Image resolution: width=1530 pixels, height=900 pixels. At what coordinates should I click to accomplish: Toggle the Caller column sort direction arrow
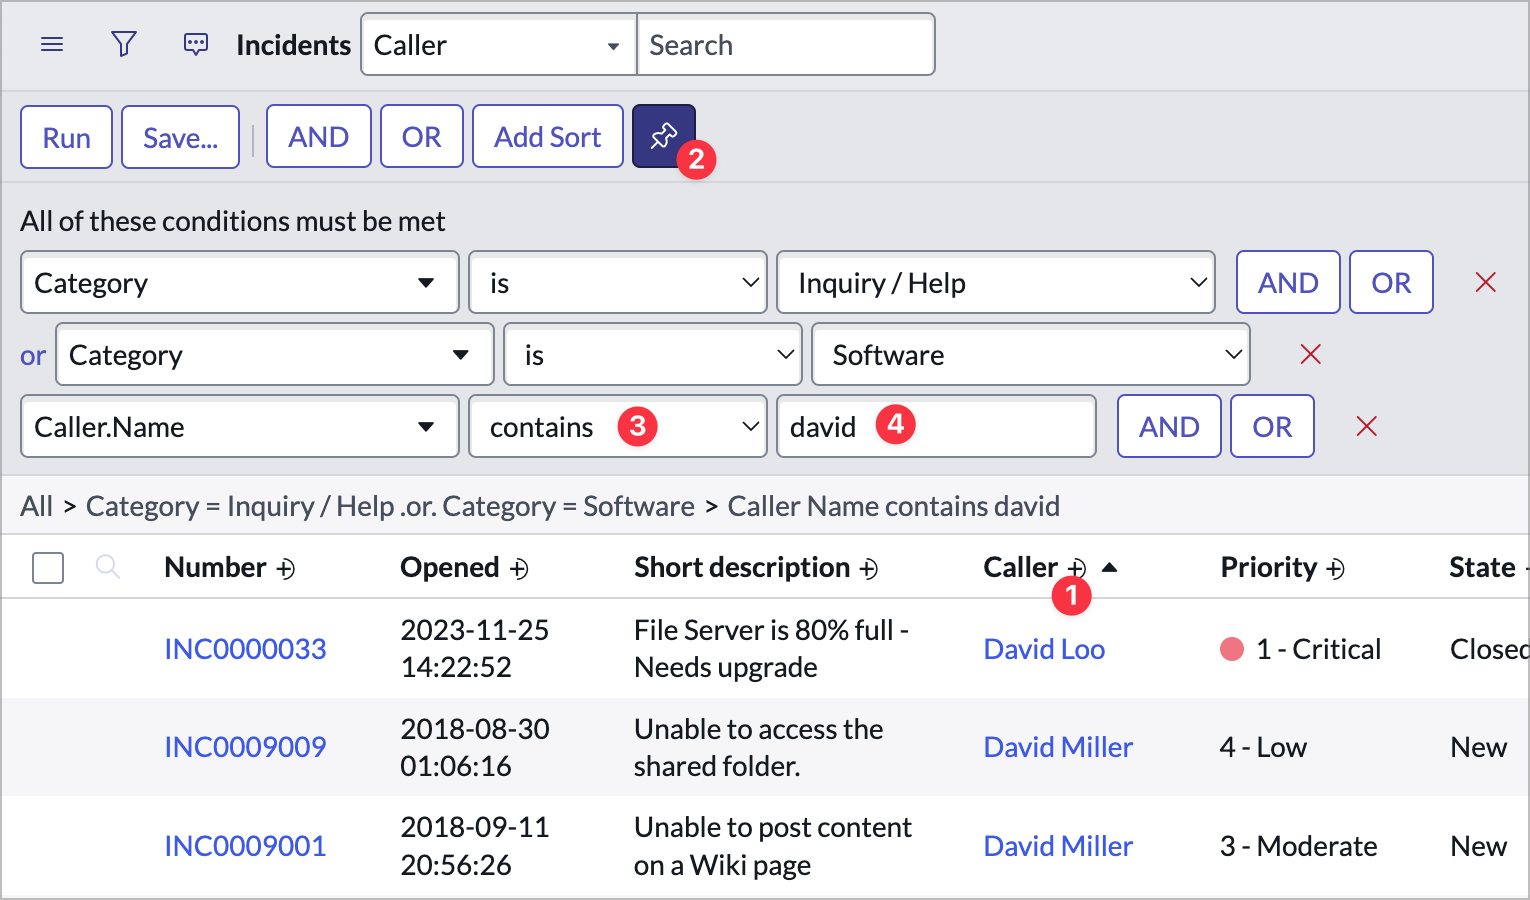click(x=1110, y=566)
